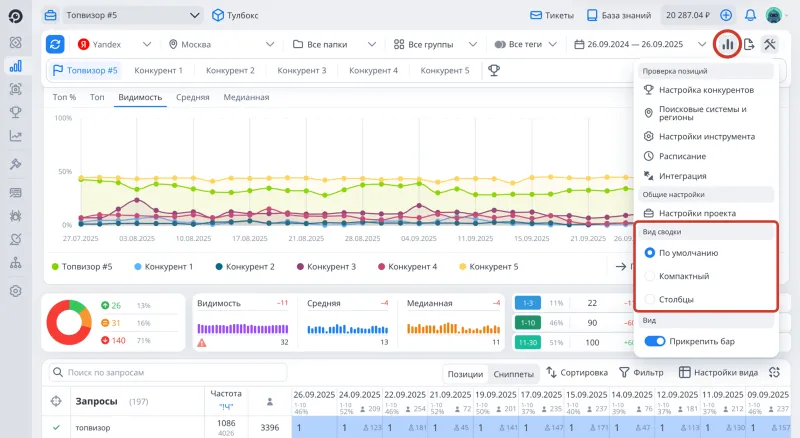Screen dimensions: 800x438
Task: Open the notifications bell icon
Action: click(x=749, y=16)
